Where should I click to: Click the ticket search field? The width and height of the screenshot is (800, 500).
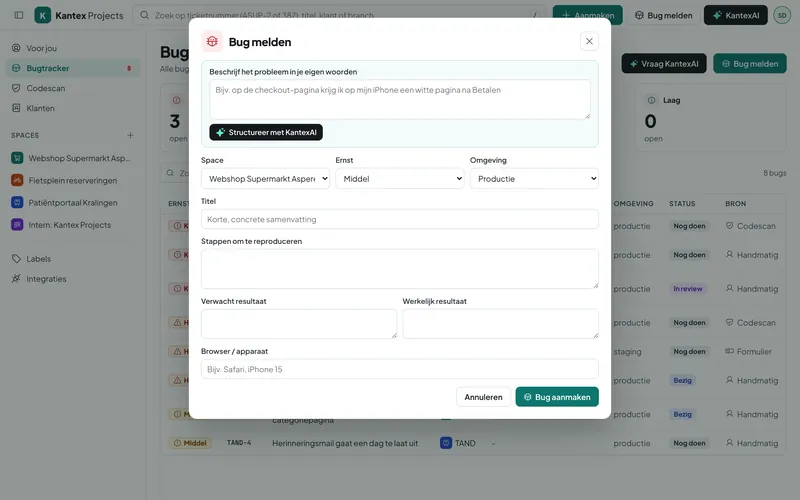tap(339, 15)
